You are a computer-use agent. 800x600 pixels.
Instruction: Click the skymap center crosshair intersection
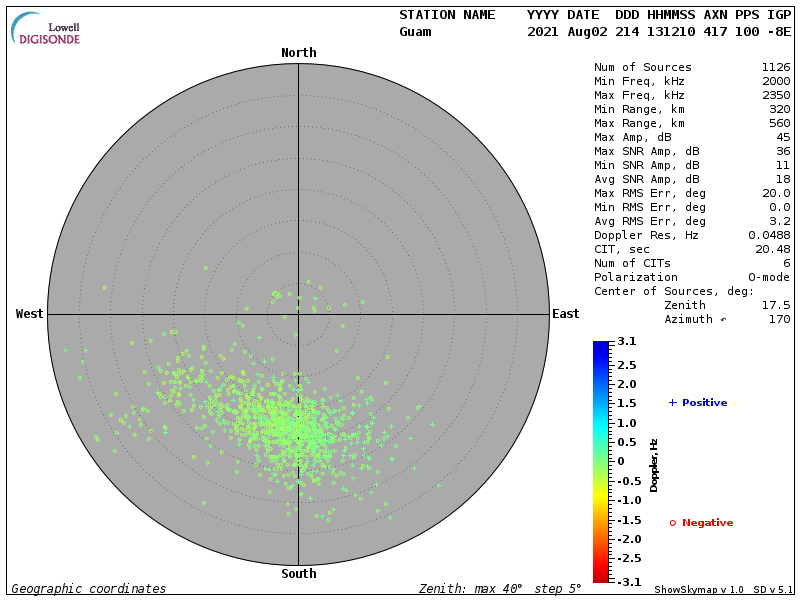298,314
